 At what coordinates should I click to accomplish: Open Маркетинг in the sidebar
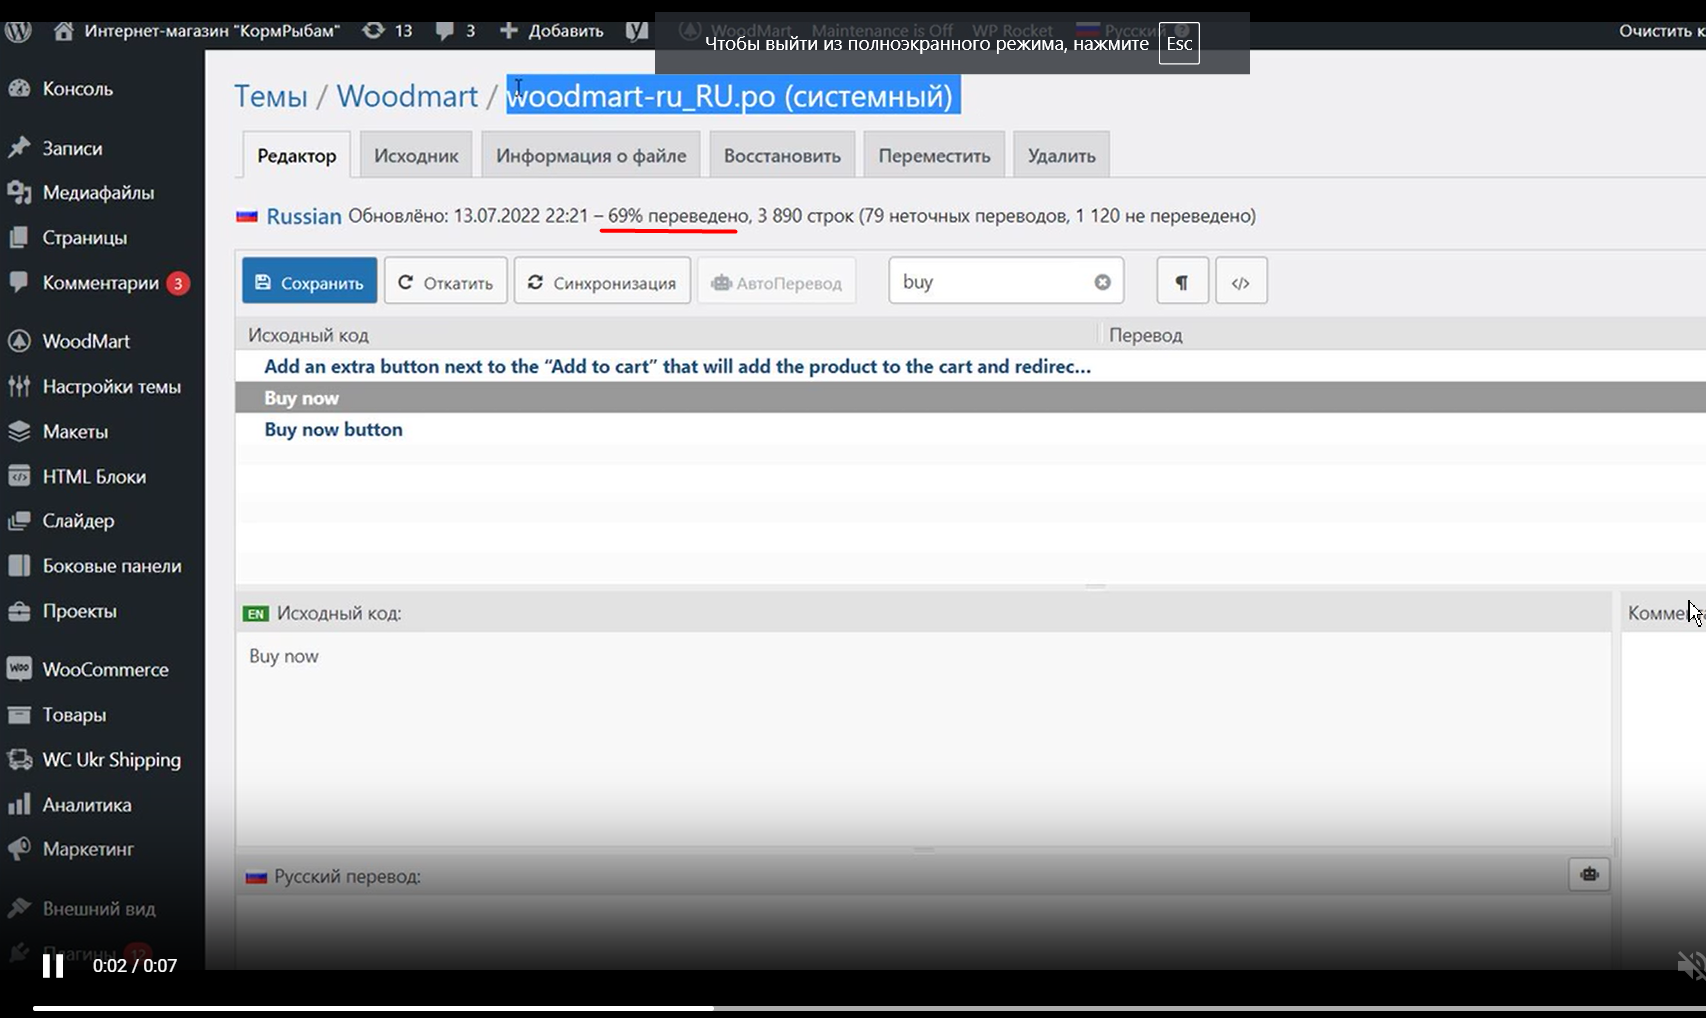(x=88, y=849)
